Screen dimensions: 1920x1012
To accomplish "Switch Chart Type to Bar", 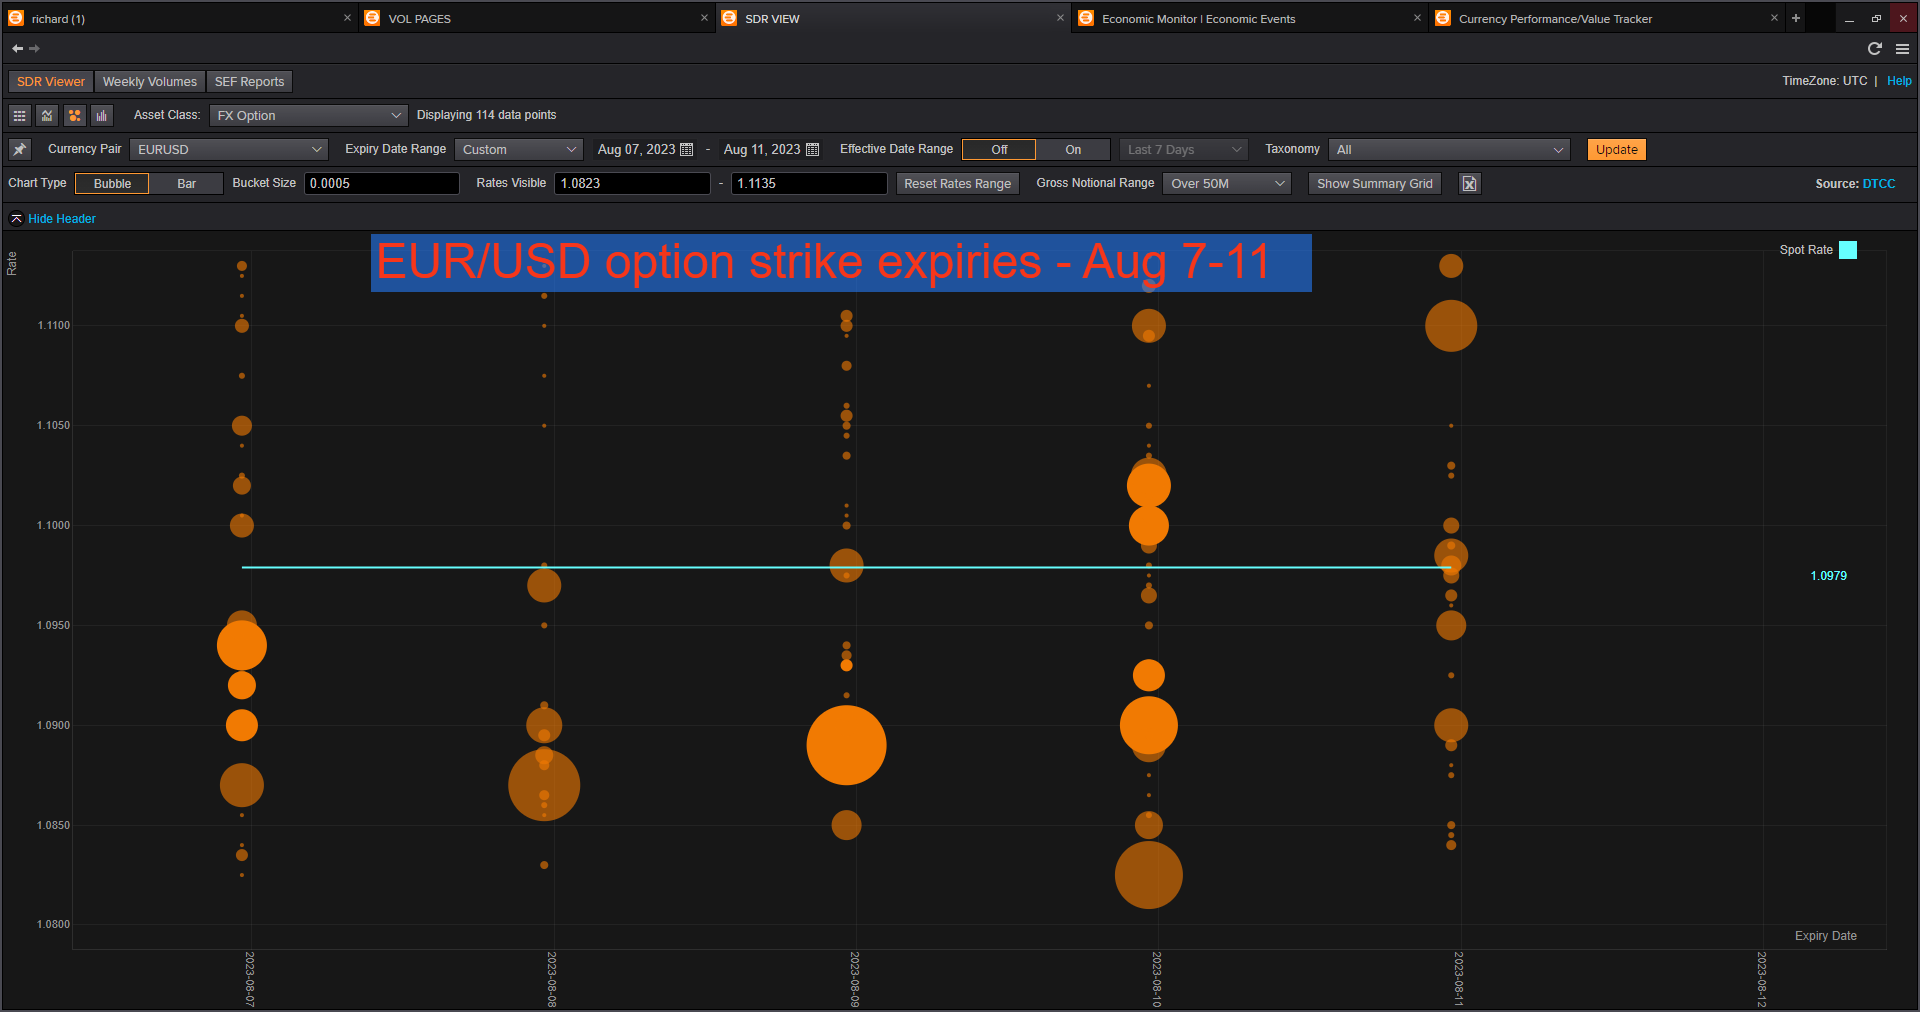I will [186, 184].
